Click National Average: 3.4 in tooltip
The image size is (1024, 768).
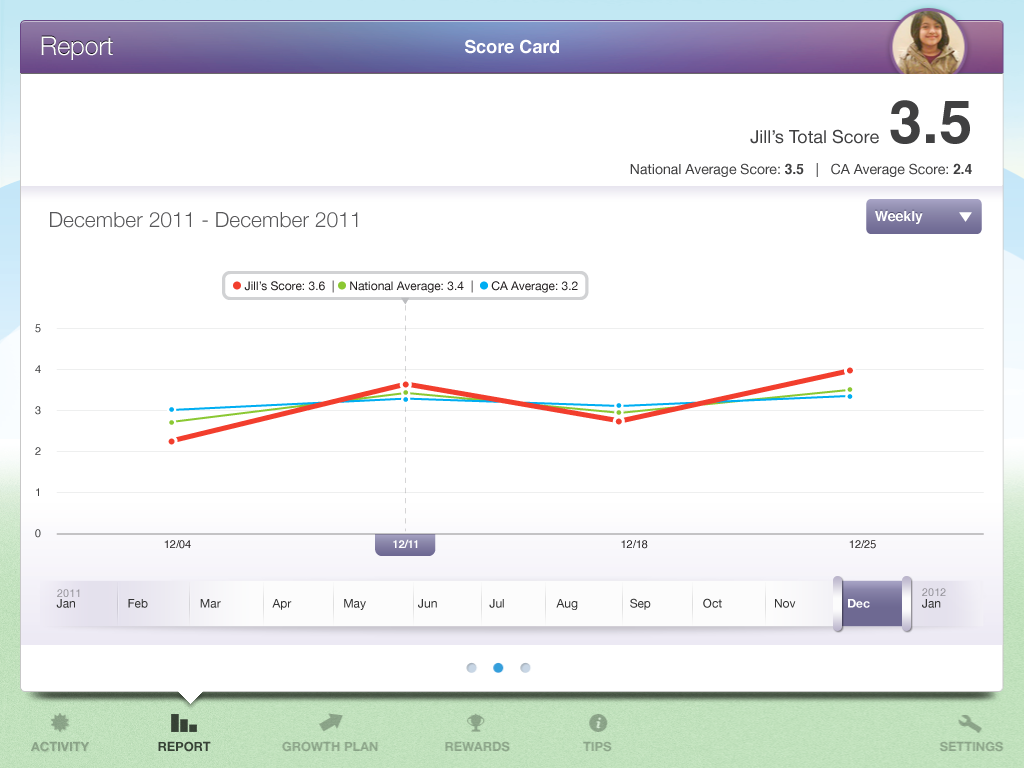[400, 286]
